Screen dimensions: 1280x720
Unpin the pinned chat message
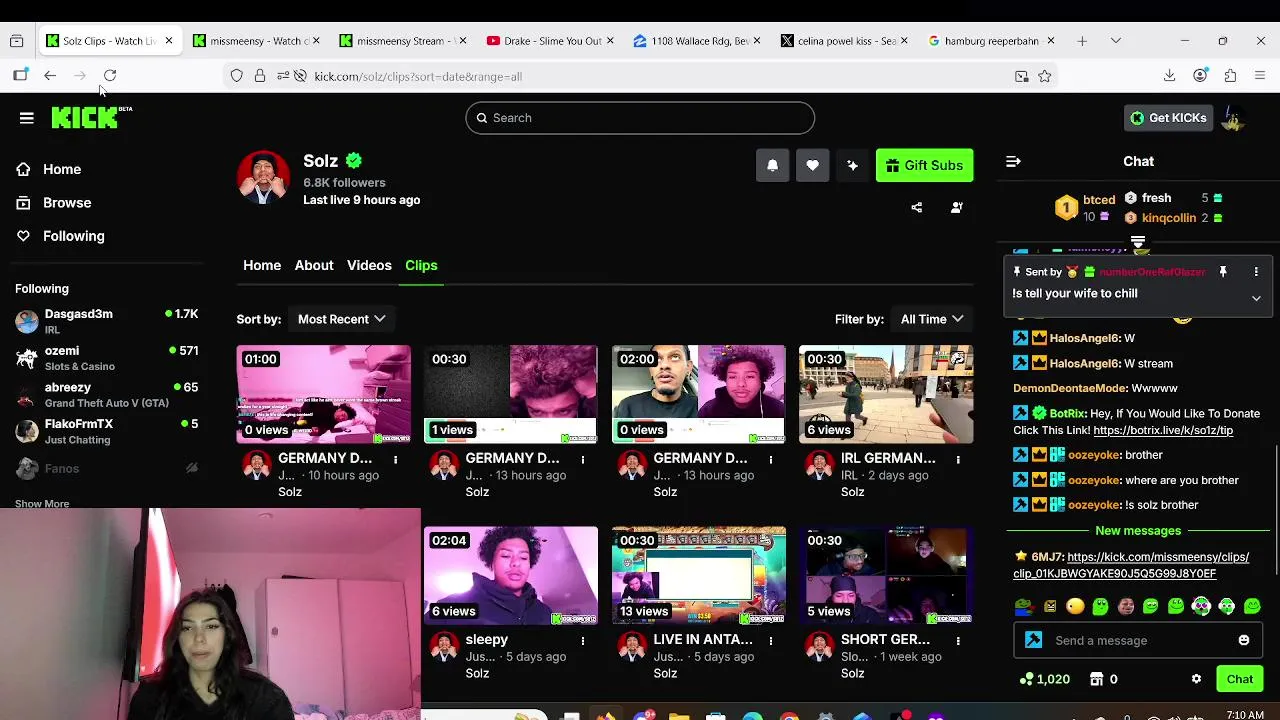coord(1223,272)
